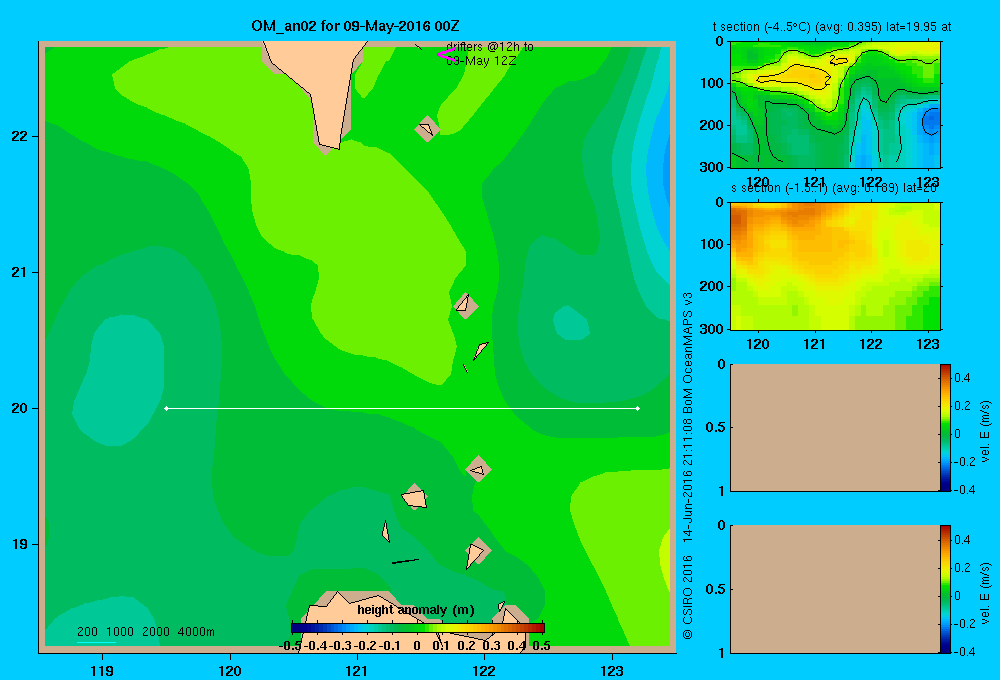Click the '-0.4' tick on the lower velocity color bar
The height and width of the screenshot is (680, 1000).
click(964, 651)
